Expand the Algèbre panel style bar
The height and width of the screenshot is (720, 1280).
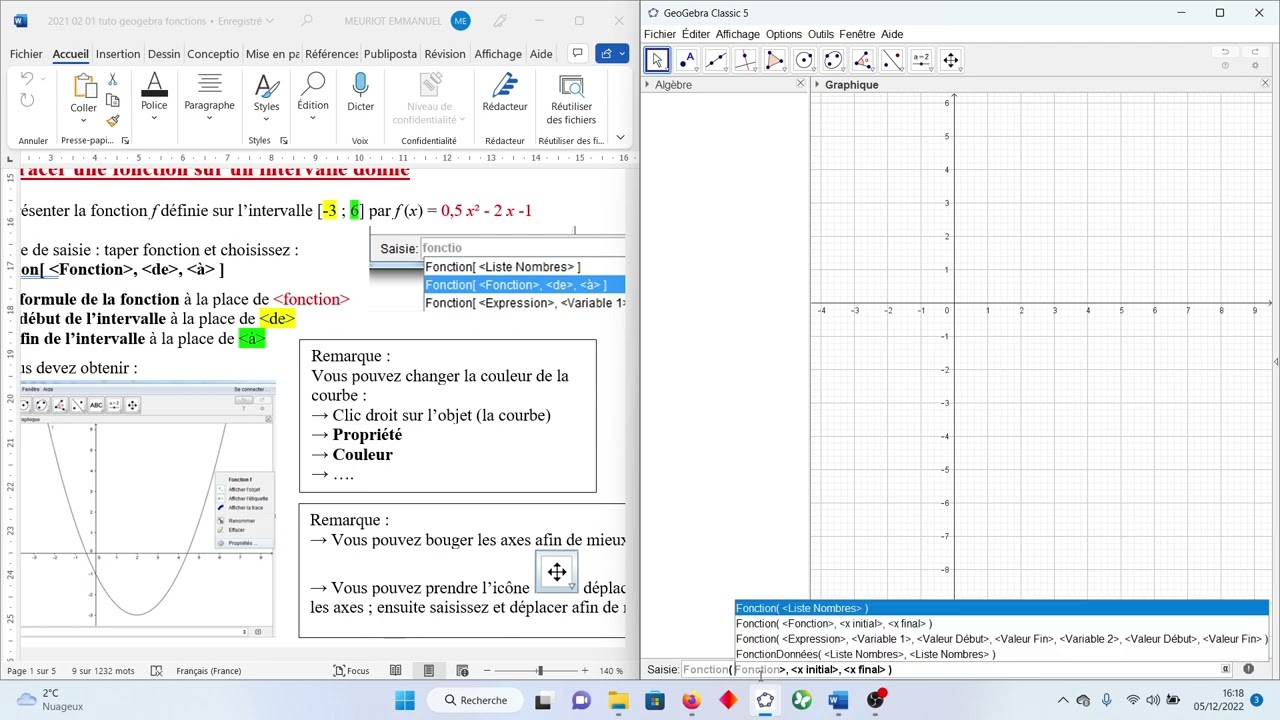coord(648,85)
